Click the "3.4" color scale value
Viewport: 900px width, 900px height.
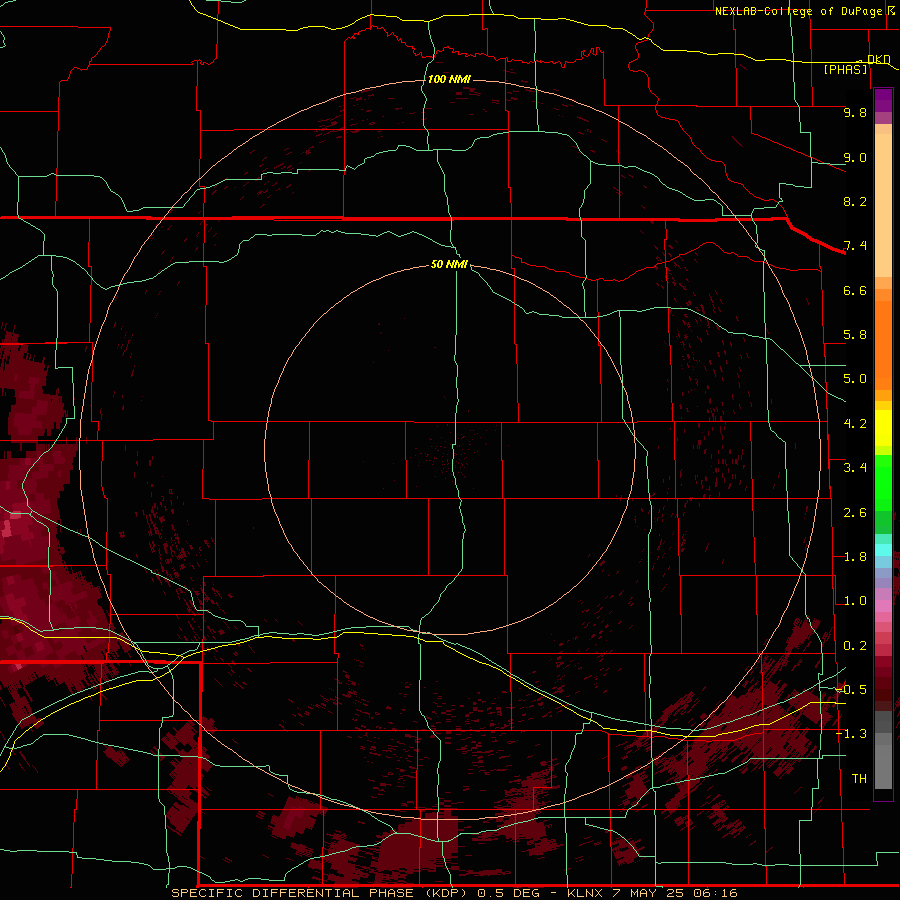pos(855,468)
